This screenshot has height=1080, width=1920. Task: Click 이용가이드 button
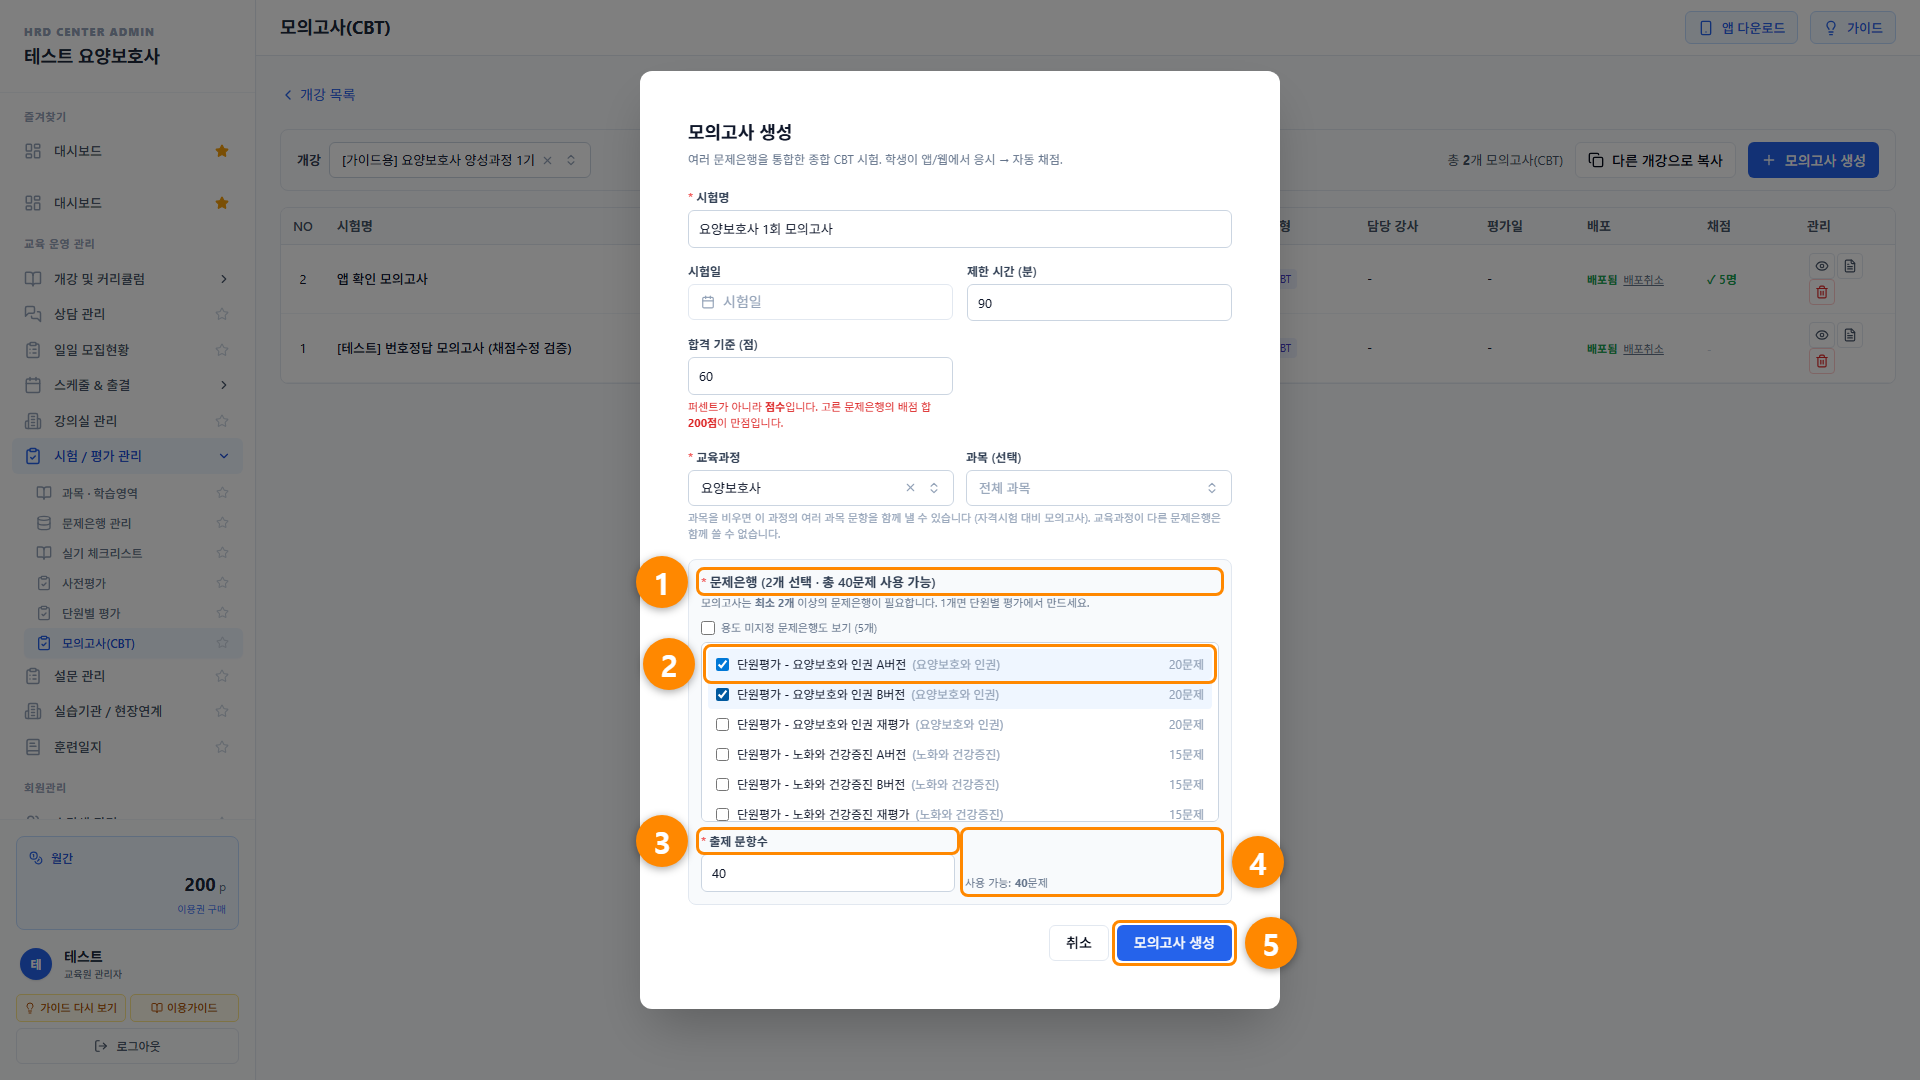(x=184, y=1008)
